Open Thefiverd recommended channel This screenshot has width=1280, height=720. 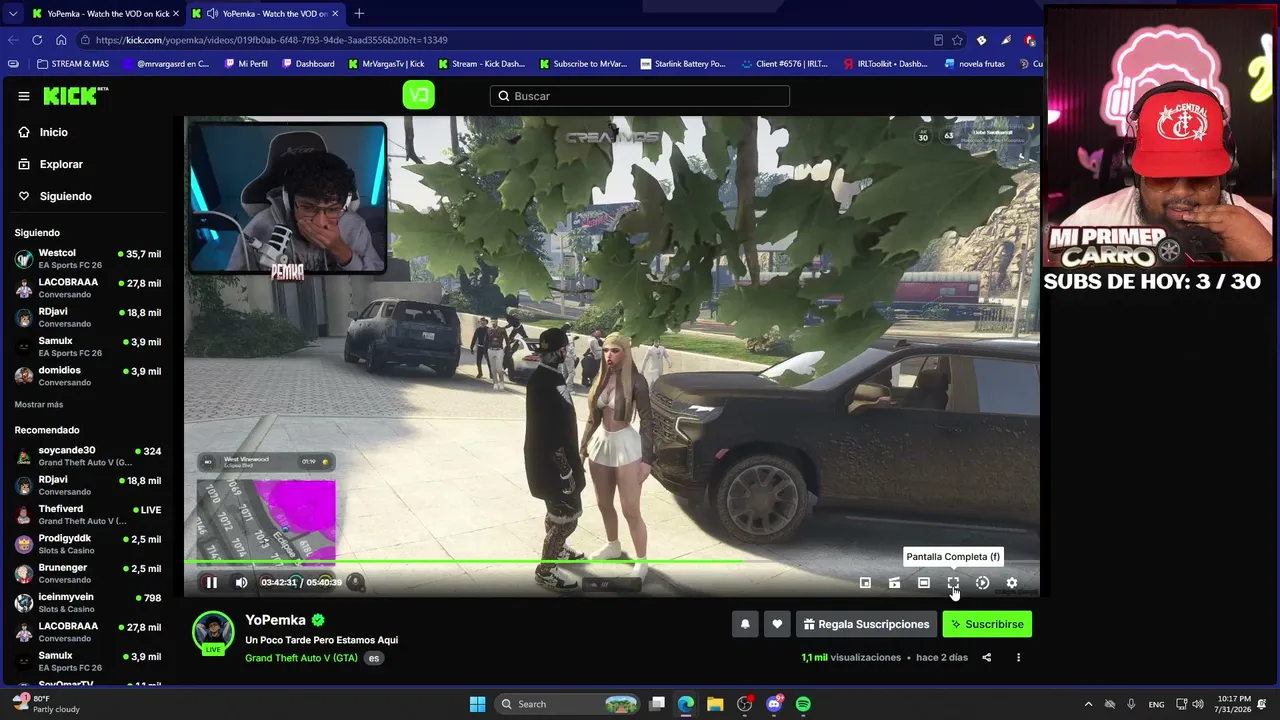tap(88, 515)
